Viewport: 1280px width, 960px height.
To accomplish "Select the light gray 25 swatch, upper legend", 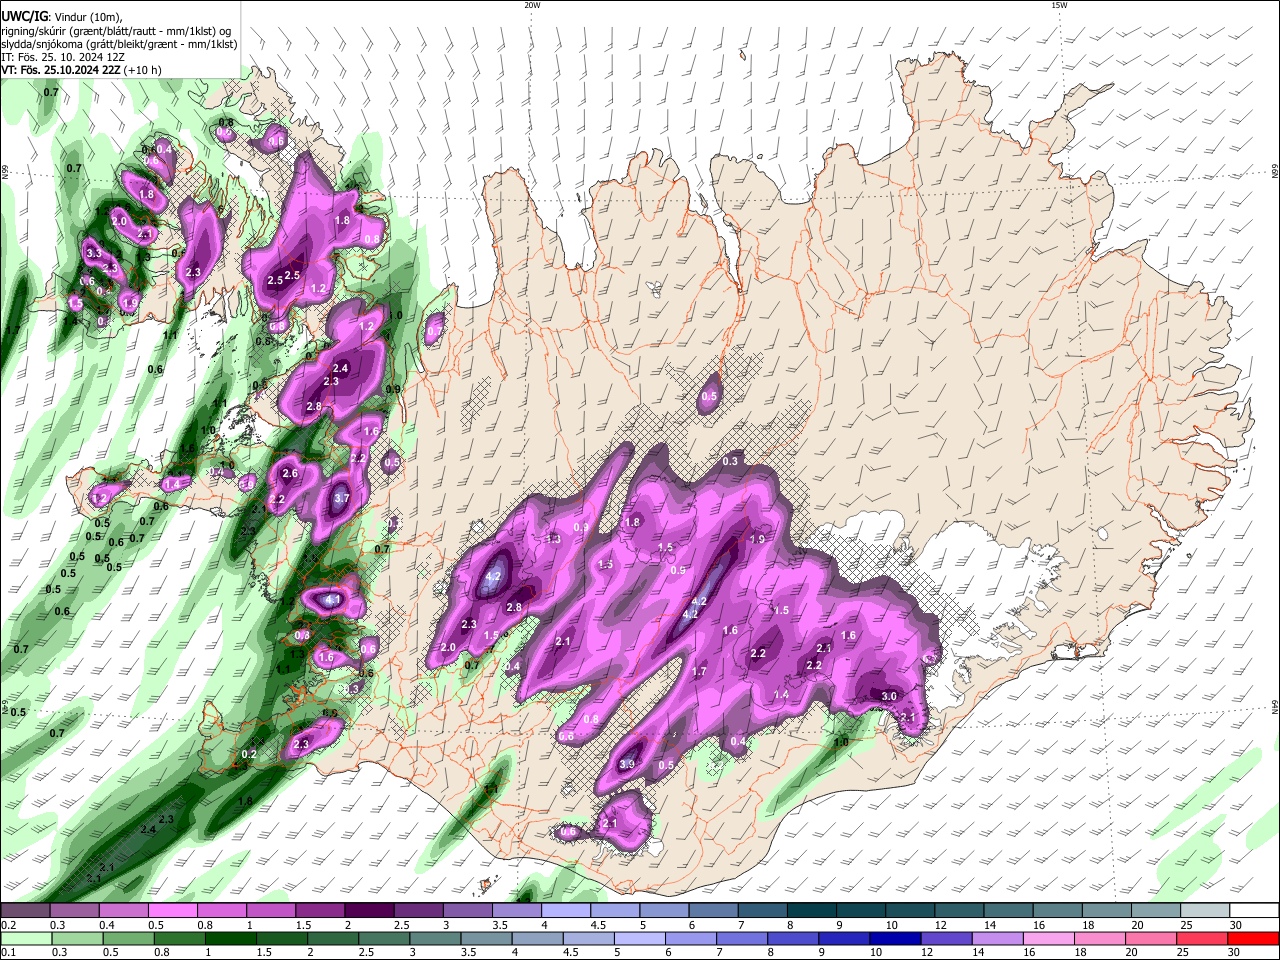I will [x=1205, y=910].
